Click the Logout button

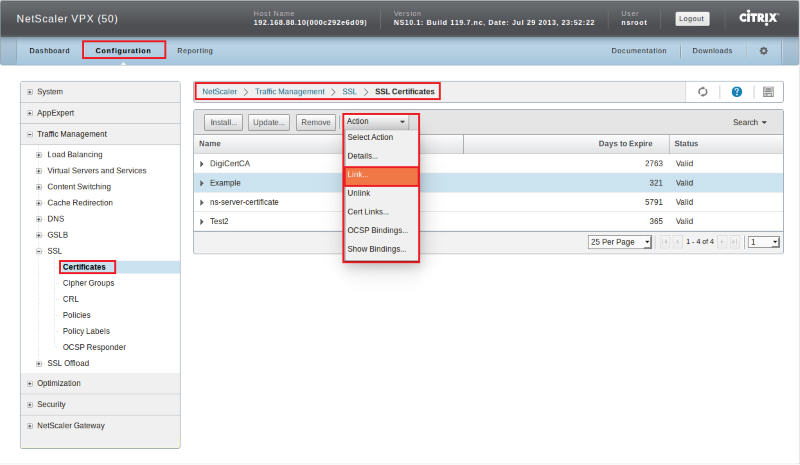click(691, 18)
